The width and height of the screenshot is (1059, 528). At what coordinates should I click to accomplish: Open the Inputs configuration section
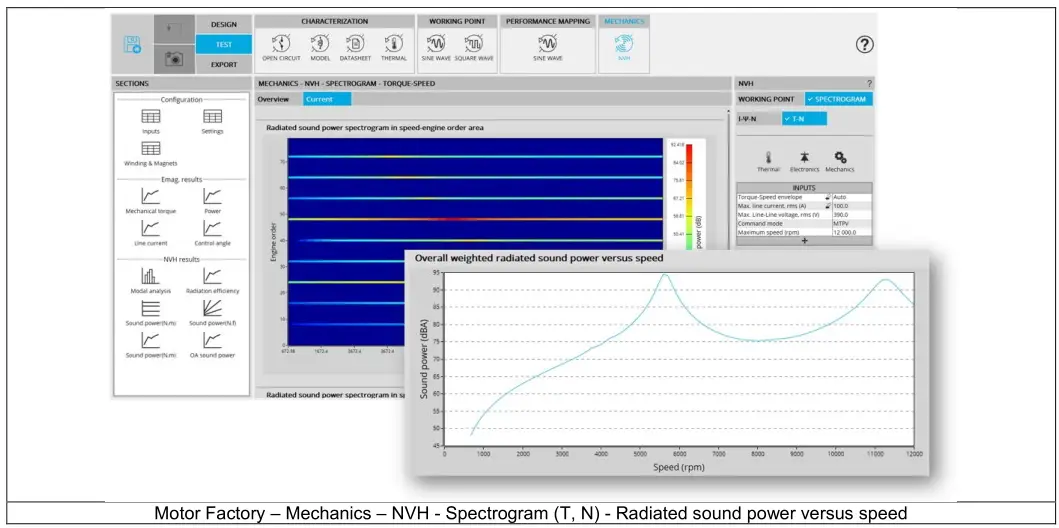(151, 122)
